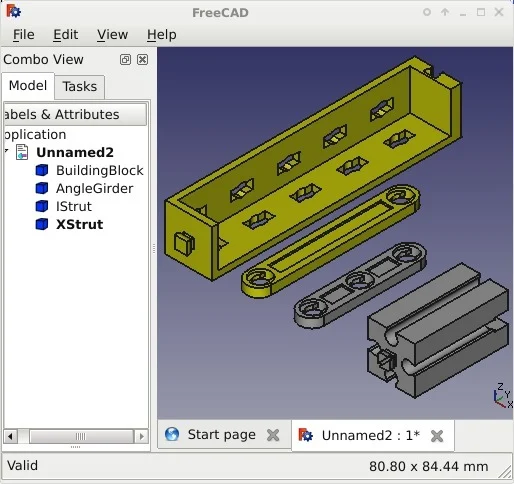Click the IStrut blue cube icon
Screen dimensions: 514x484
[42, 206]
